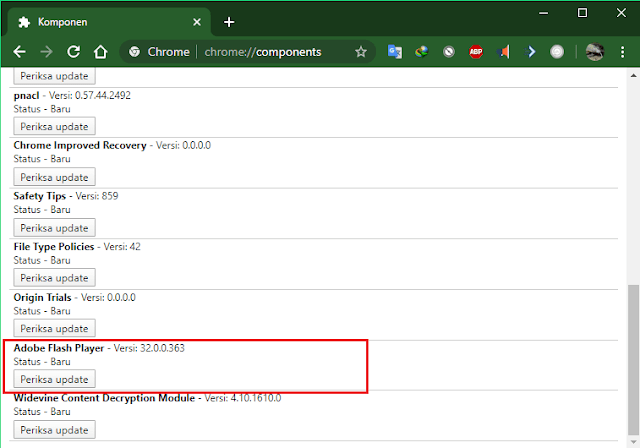Open Chrome's three-dot menu
640x448 pixels.
[x=622, y=52]
